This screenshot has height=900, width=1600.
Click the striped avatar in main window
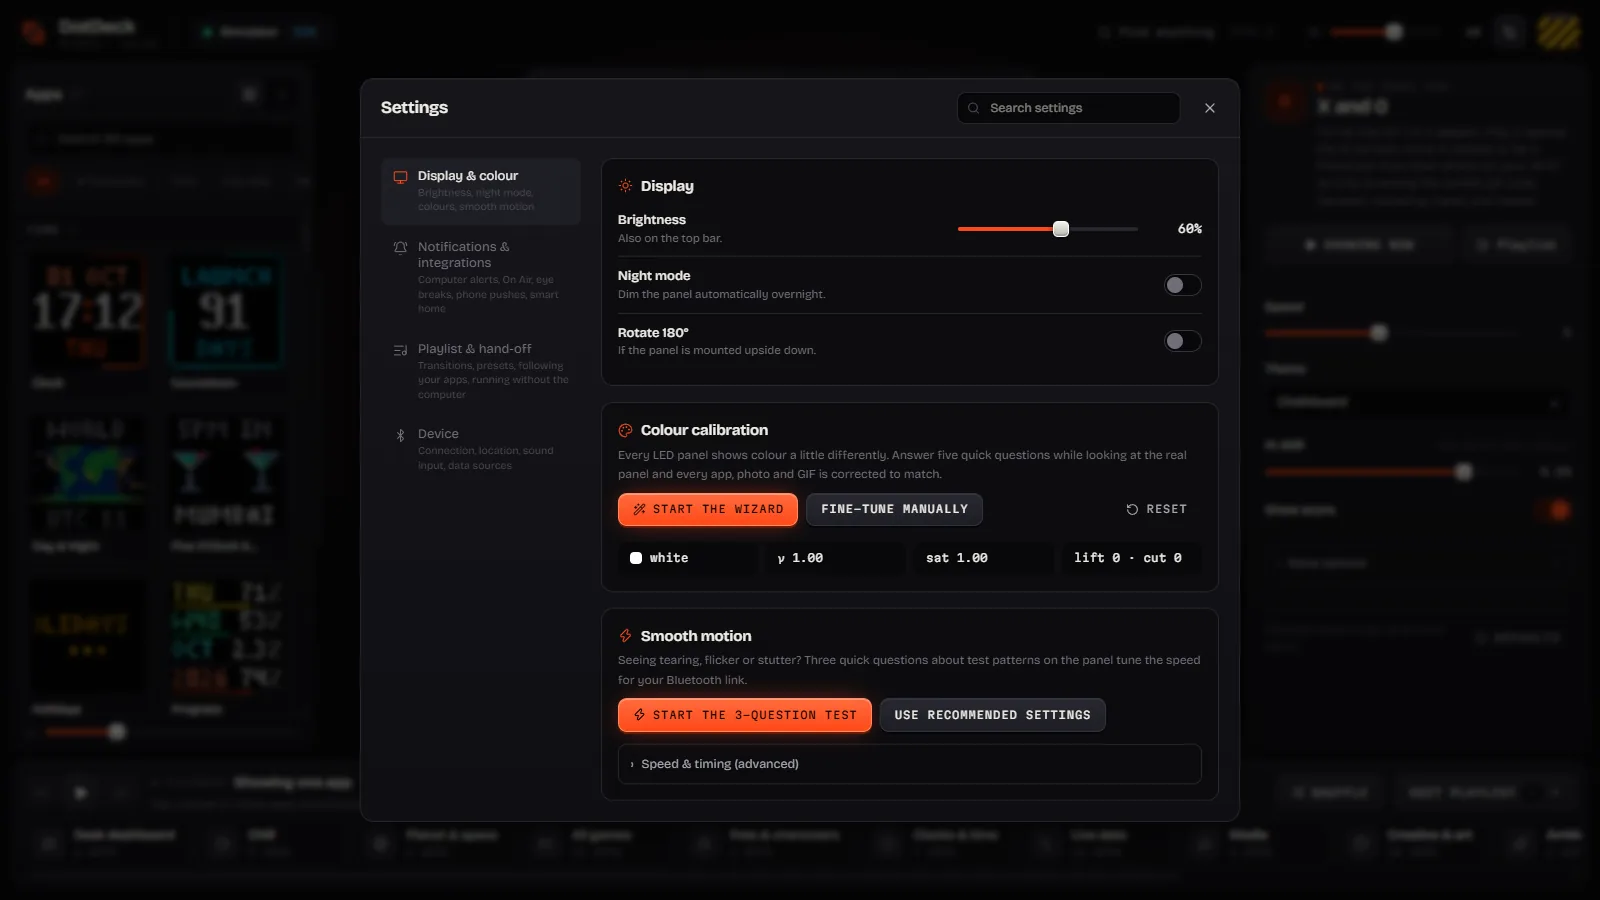(x=1558, y=32)
